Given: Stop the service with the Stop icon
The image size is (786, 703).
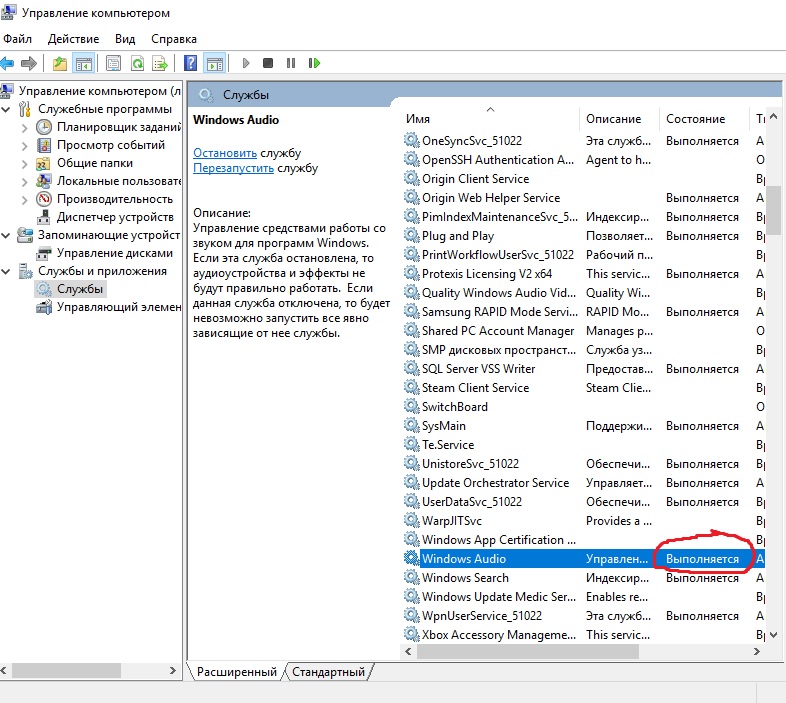Looking at the screenshot, I should [268, 63].
